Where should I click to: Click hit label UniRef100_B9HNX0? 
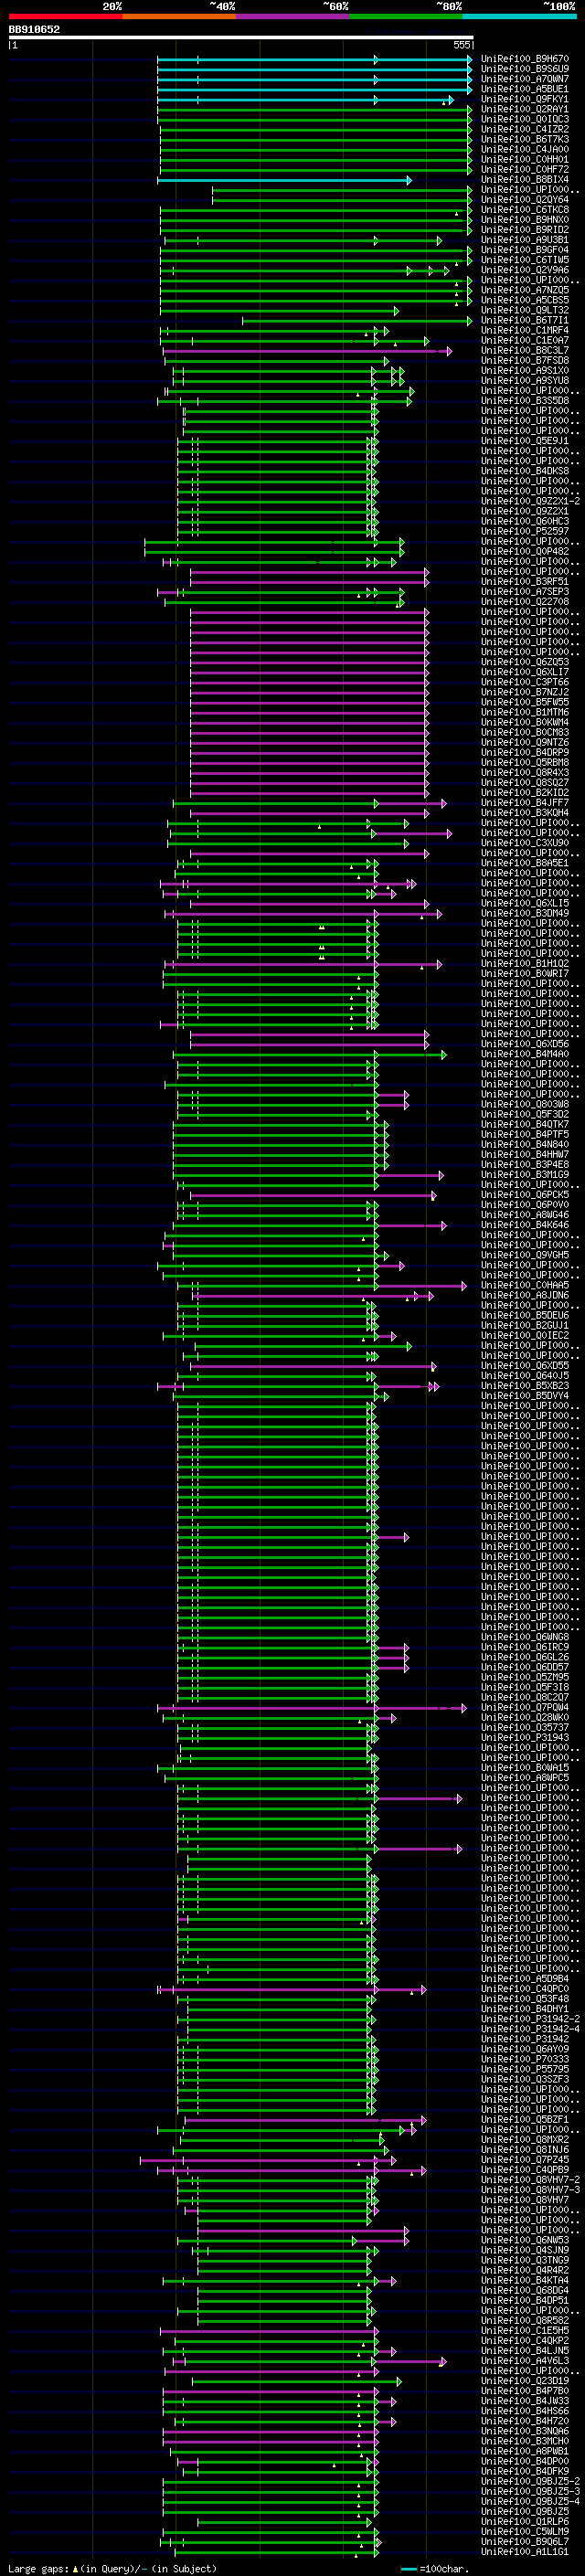525,220
